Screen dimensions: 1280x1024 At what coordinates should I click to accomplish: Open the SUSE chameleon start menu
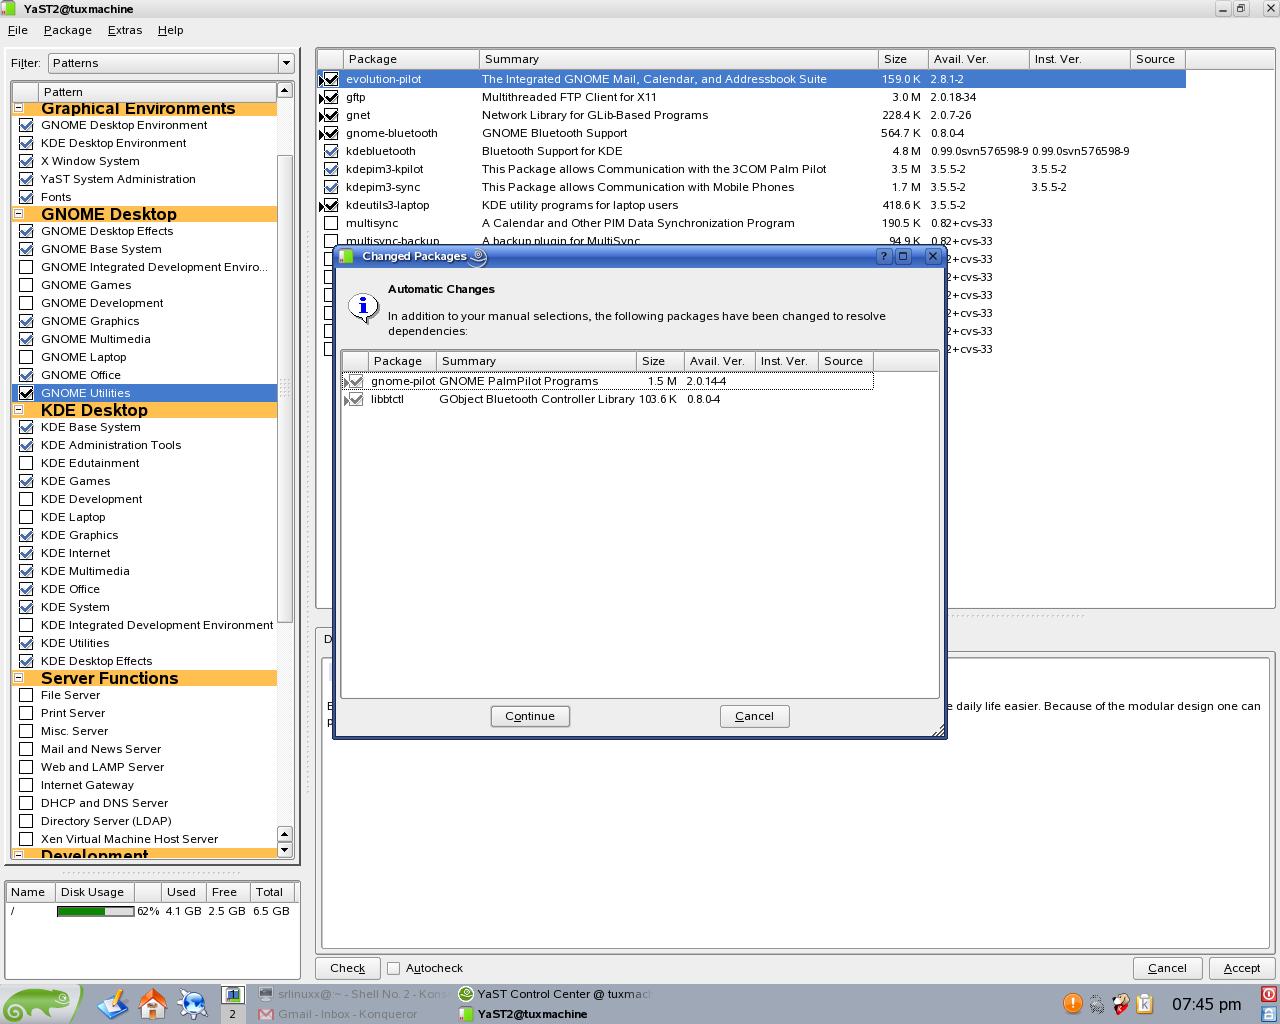[x=40, y=1003]
